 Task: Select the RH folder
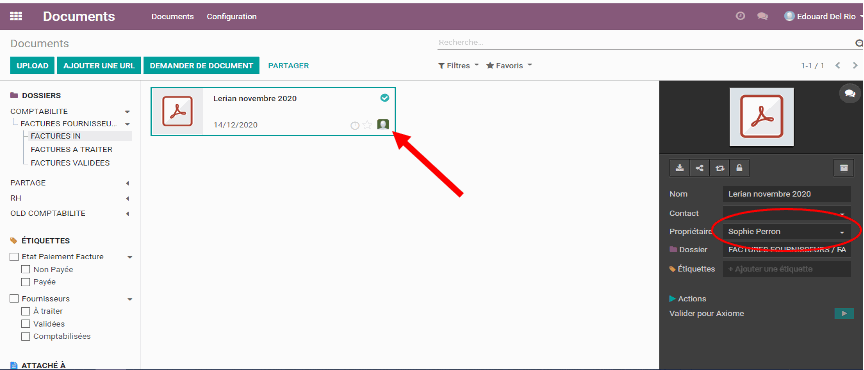16,199
